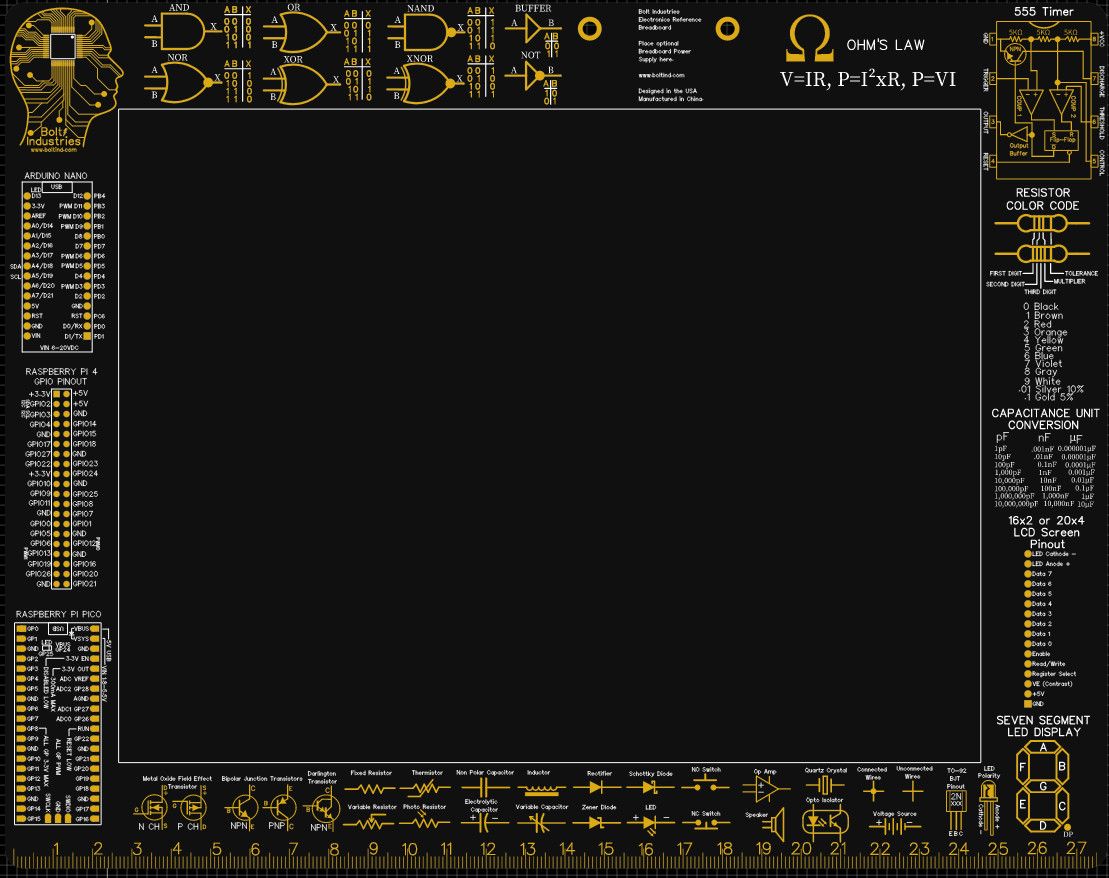The width and height of the screenshot is (1109, 878).
Task: Select the Opto Isolator symbol
Action: (825, 821)
